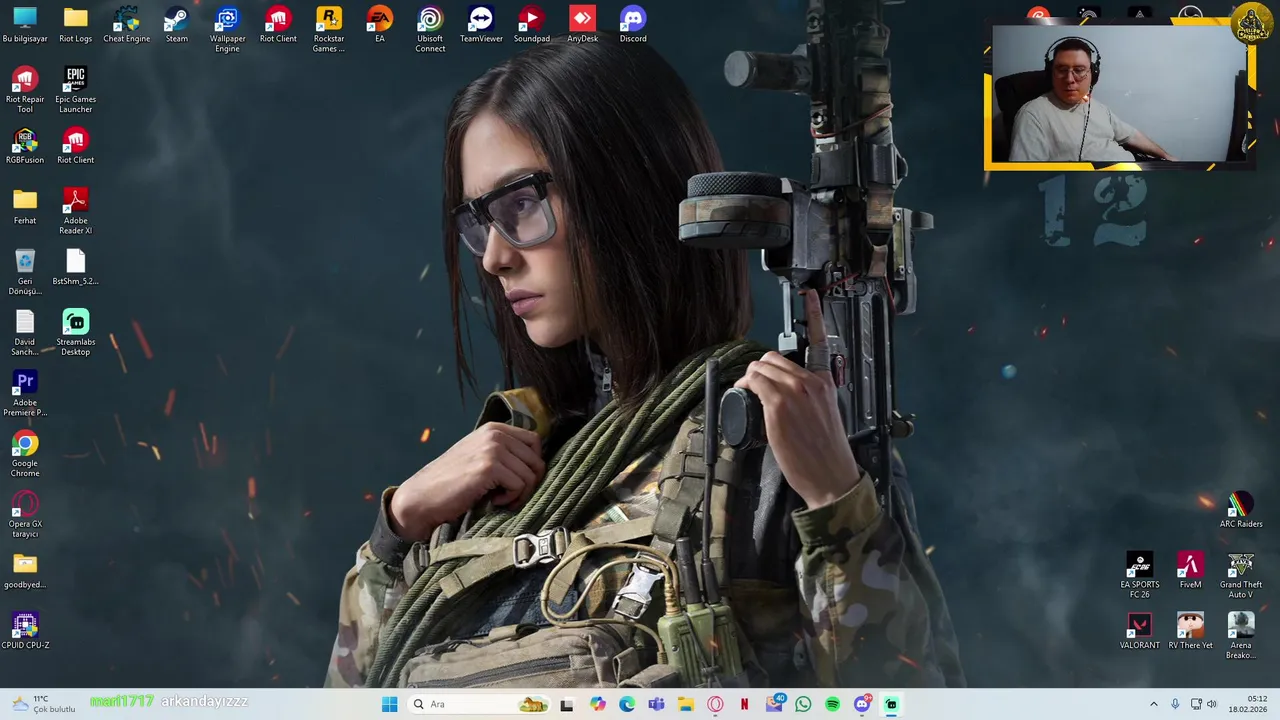Screen dimensions: 1280x720
Task: Open Netflix from the taskbar
Action: coord(744,704)
